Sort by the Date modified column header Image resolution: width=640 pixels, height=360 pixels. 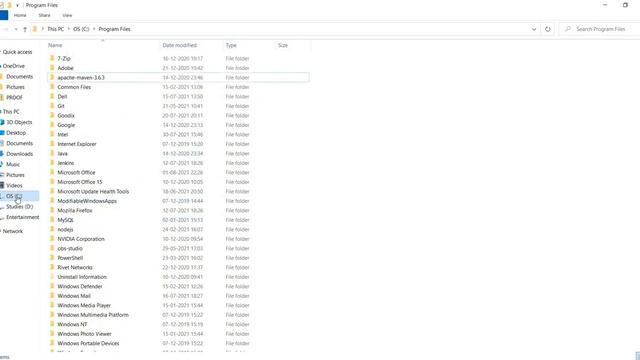(180, 45)
